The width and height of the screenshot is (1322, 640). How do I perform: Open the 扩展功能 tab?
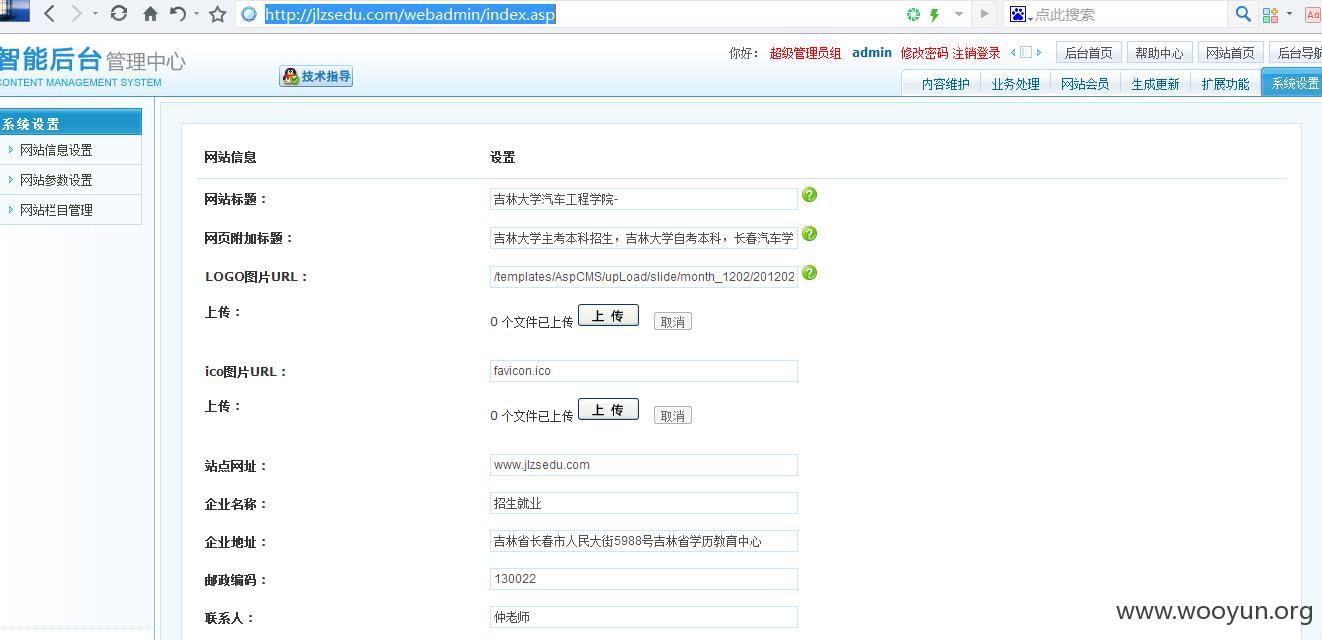(x=1225, y=84)
